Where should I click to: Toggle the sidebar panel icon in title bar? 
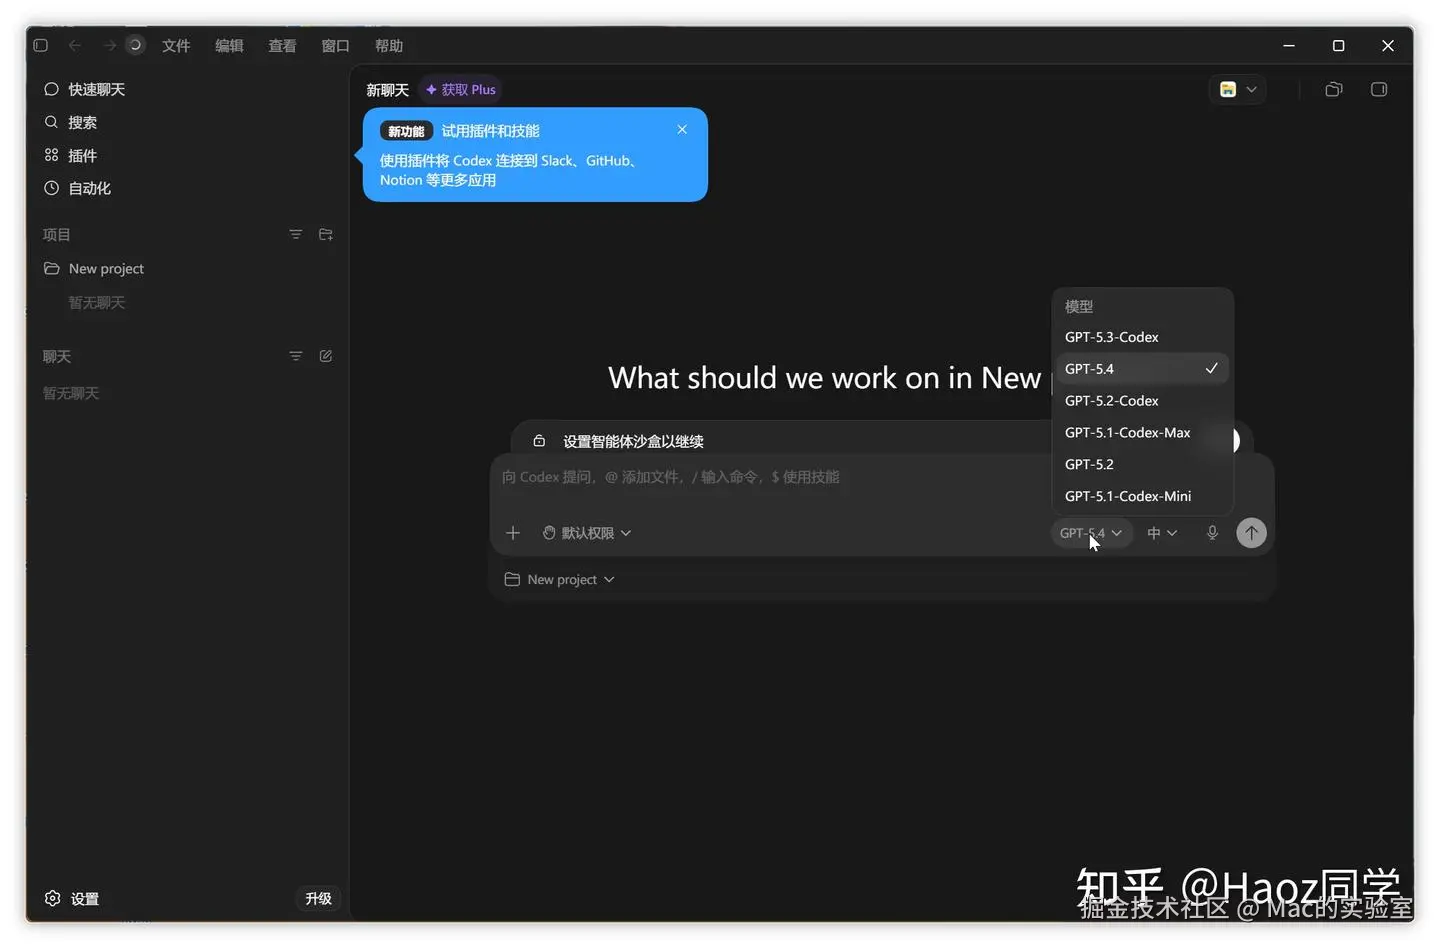(41, 45)
